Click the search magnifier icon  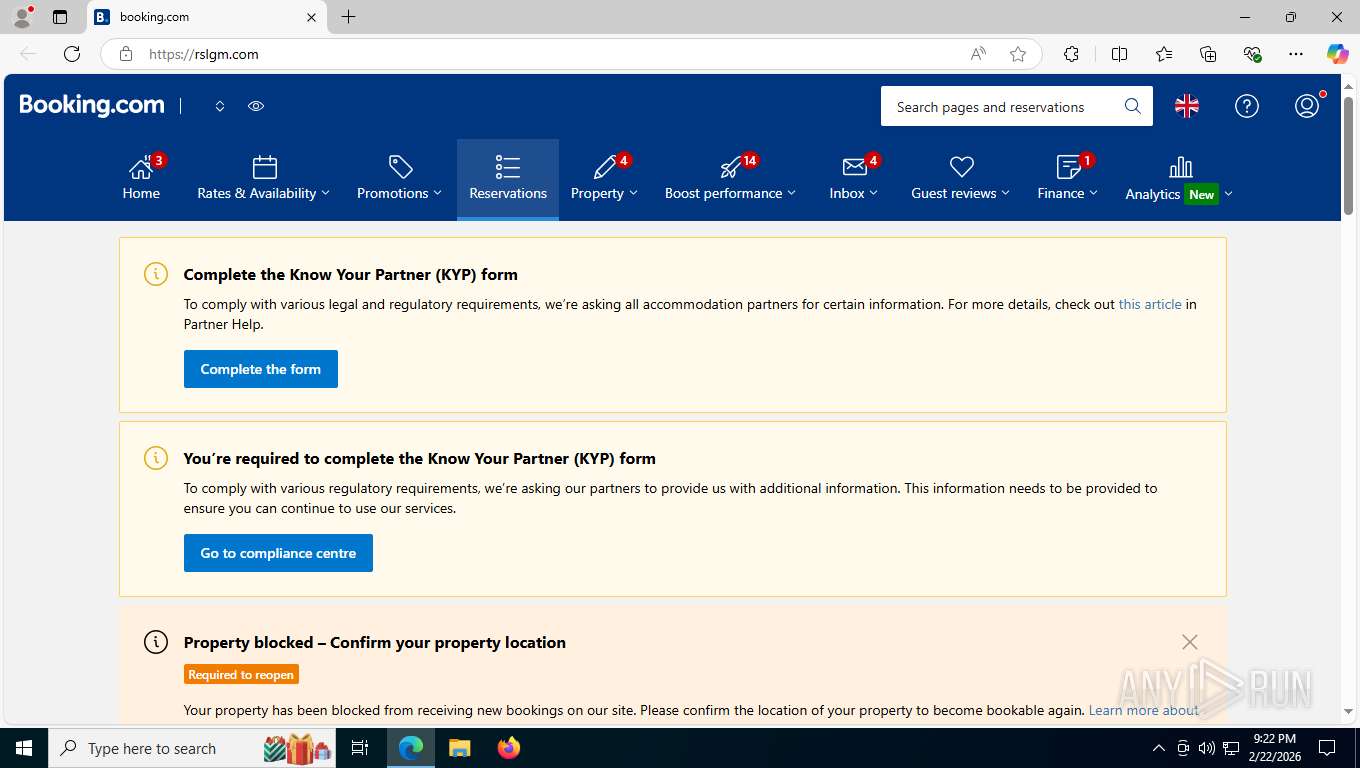click(1133, 106)
